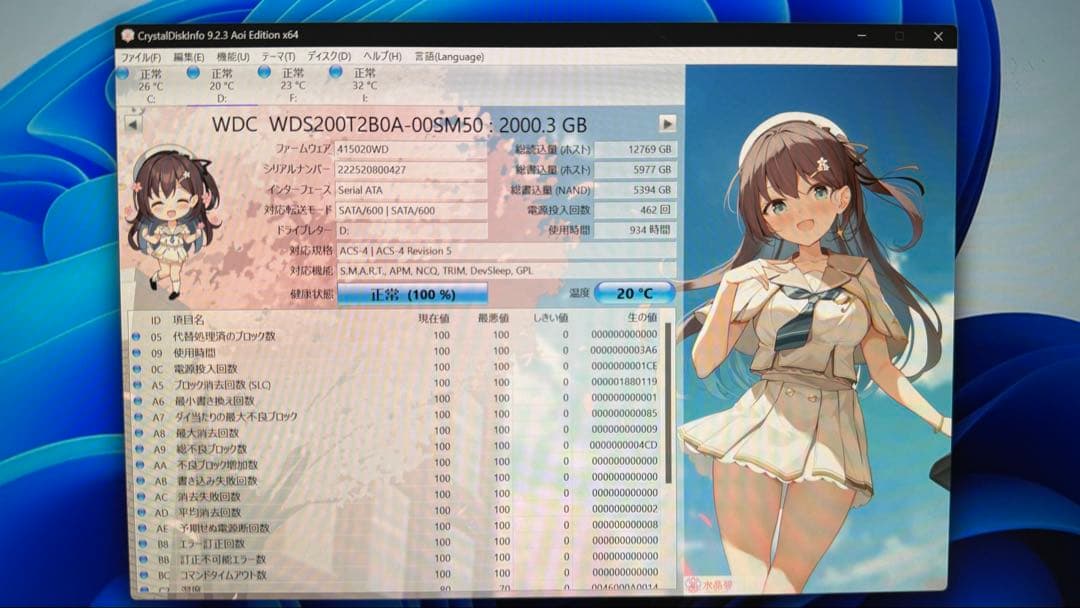This screenshot has width=1080, height=608.
Task: Click total host writes value 5977 GB
Action: coord(635,169)
